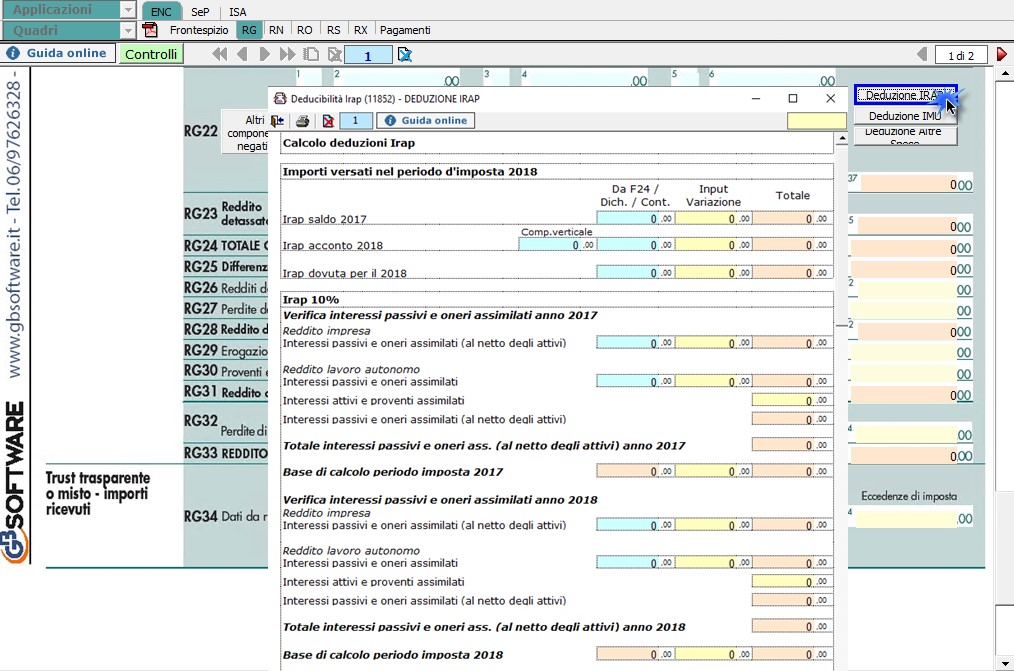Switch to the ENC tab
1014x671 pixels.
(x=161, y=12)
